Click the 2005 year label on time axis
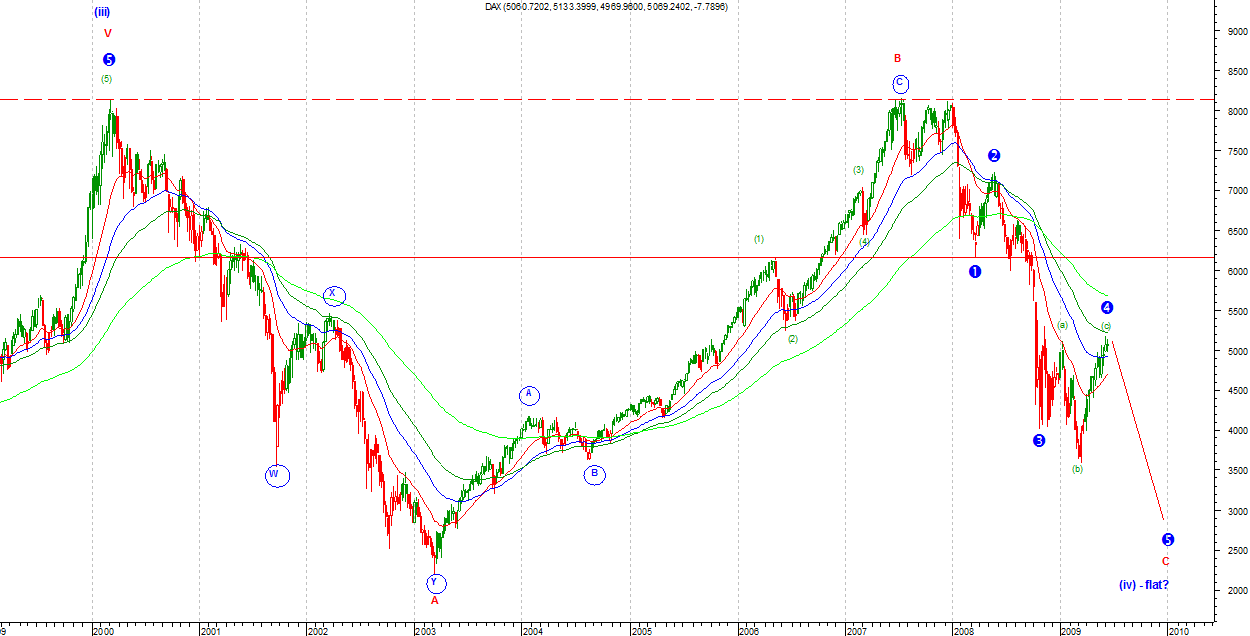 [x=641, y=631]
